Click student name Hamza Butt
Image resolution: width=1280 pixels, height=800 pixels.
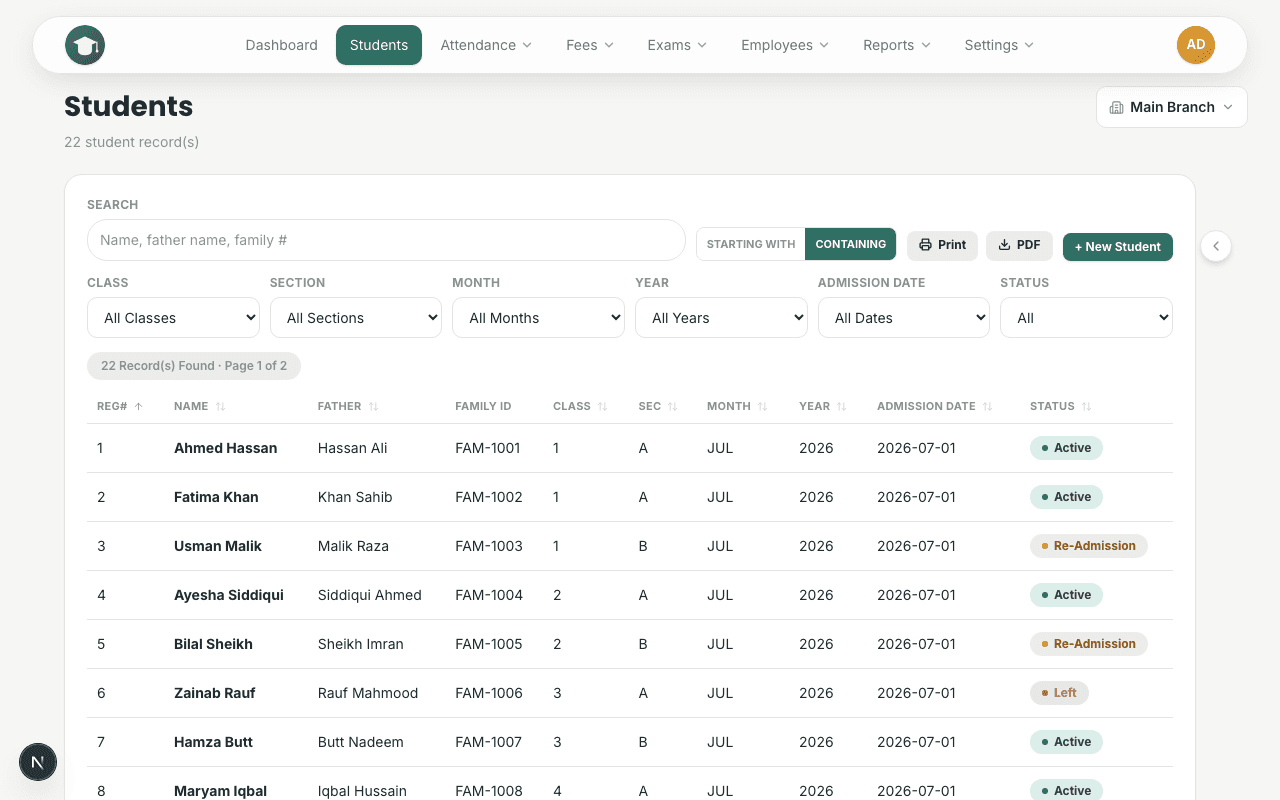pyautogui.click(x=213, y=742)
